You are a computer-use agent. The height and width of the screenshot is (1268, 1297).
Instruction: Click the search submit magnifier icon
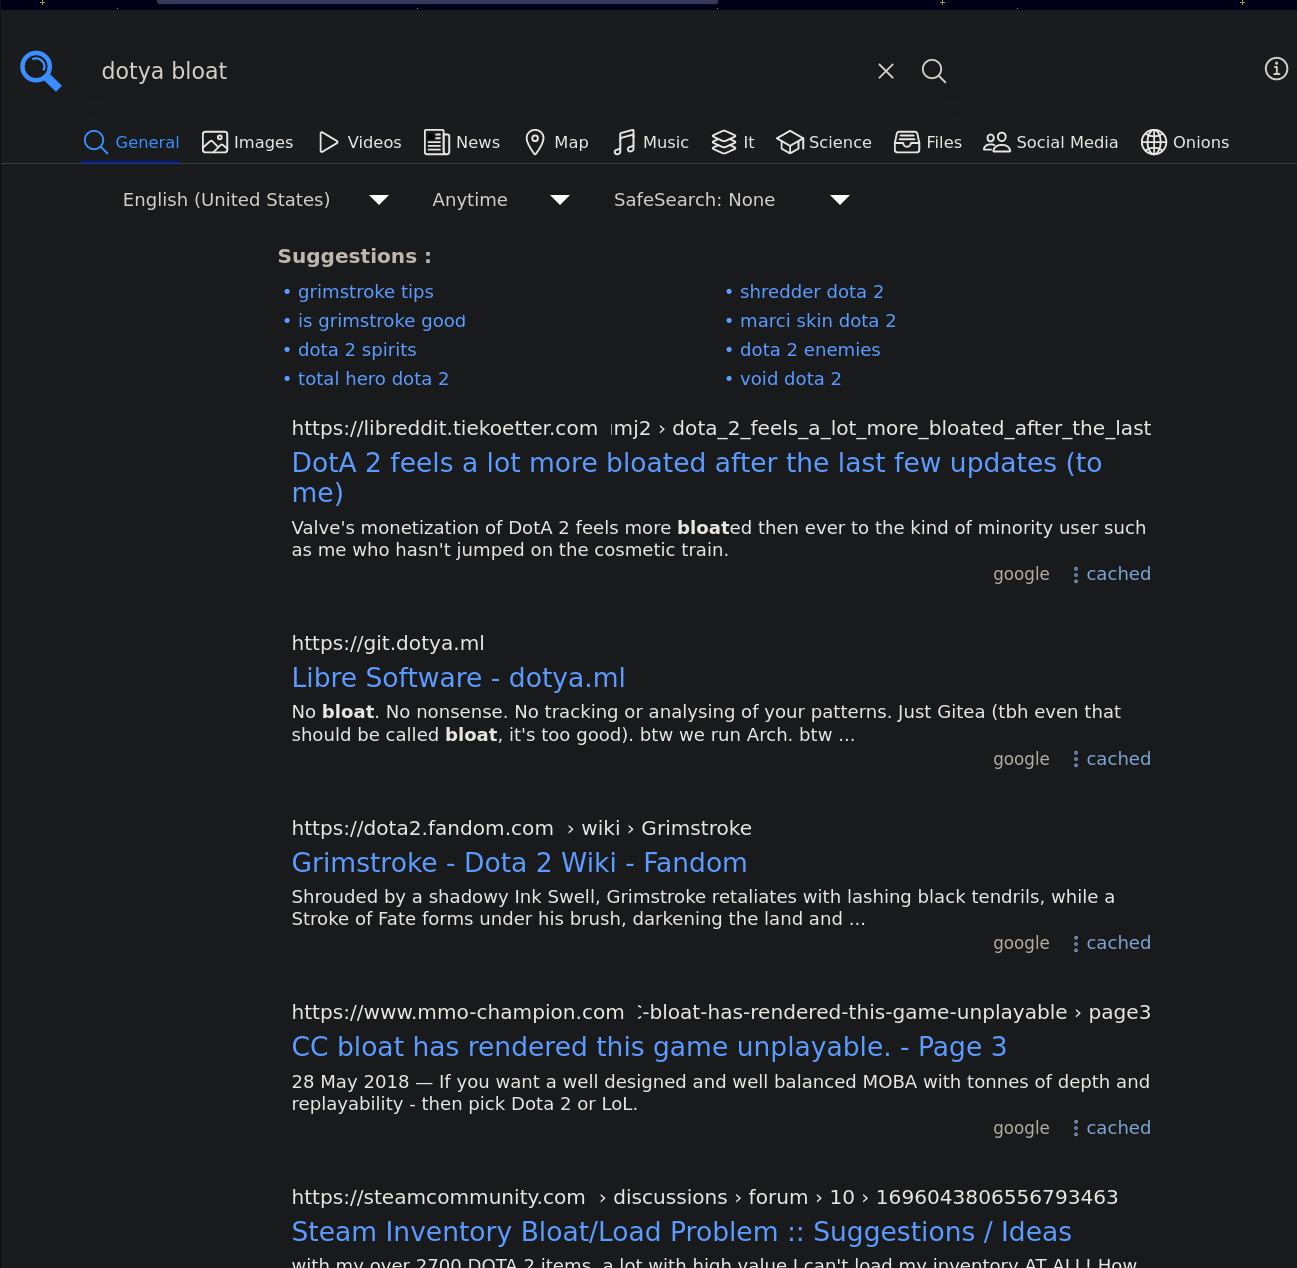(933, 71)
